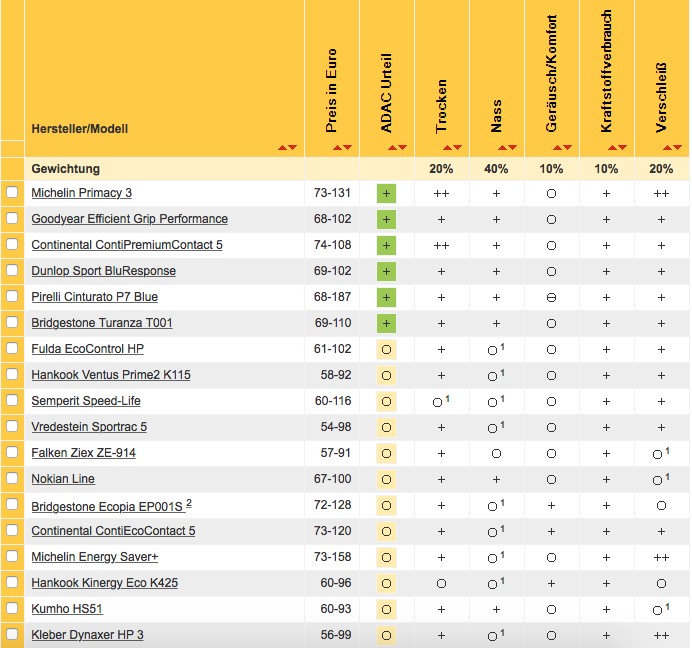
Task: Select the Kumho HS51 checkbox
Action: tap(12, 608)
